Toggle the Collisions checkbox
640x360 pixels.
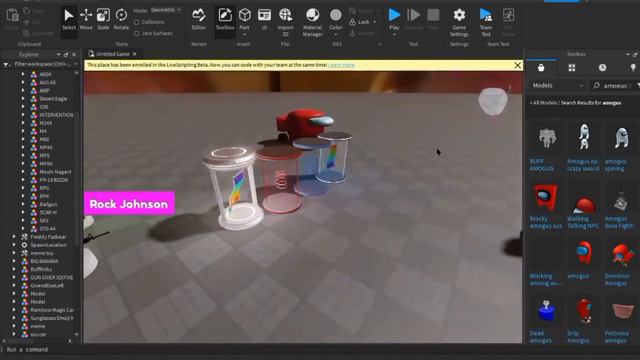pos(137,22)
